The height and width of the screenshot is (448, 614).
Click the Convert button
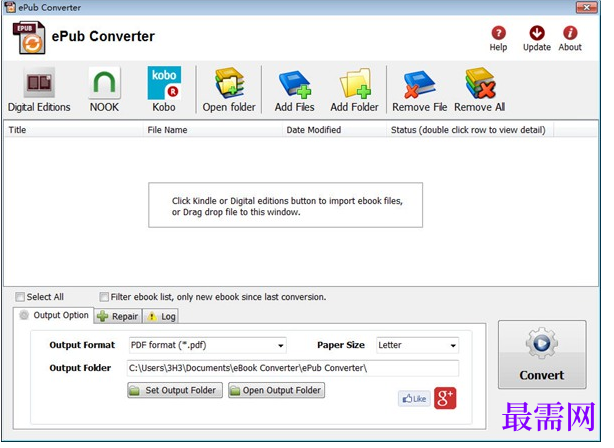coord(542,355)
